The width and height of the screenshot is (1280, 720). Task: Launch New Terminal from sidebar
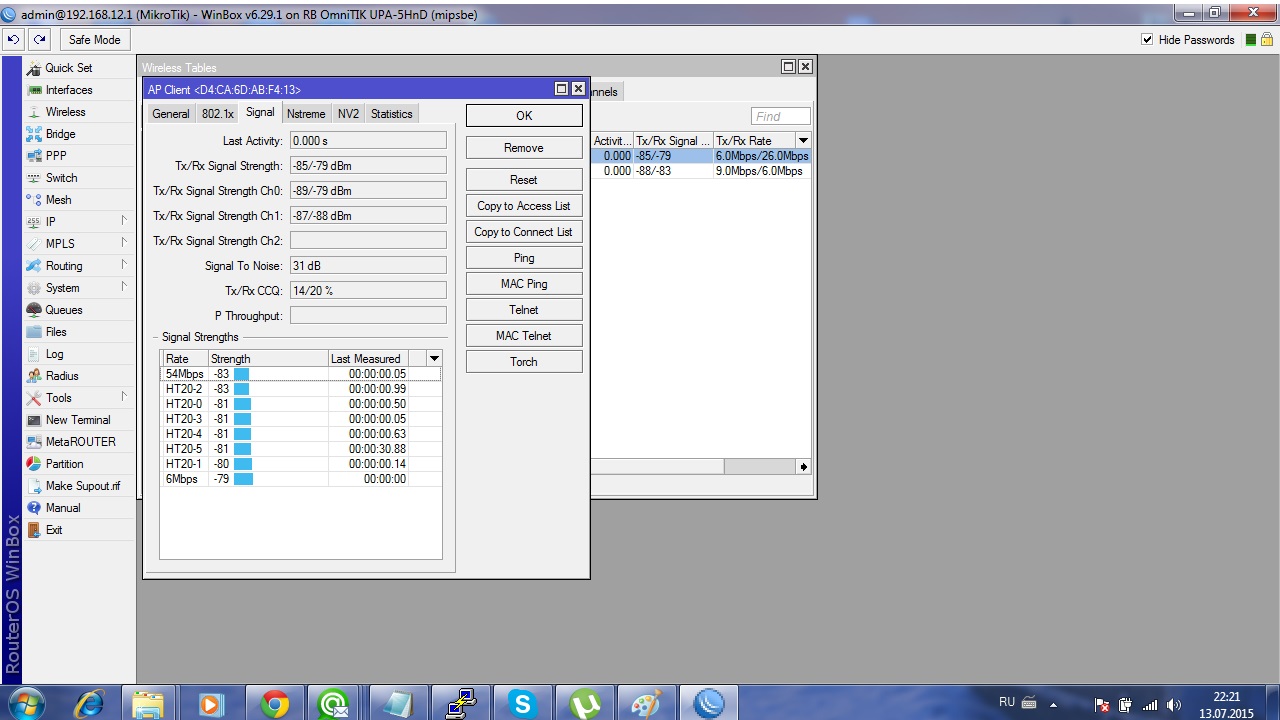tap(78, 420)
